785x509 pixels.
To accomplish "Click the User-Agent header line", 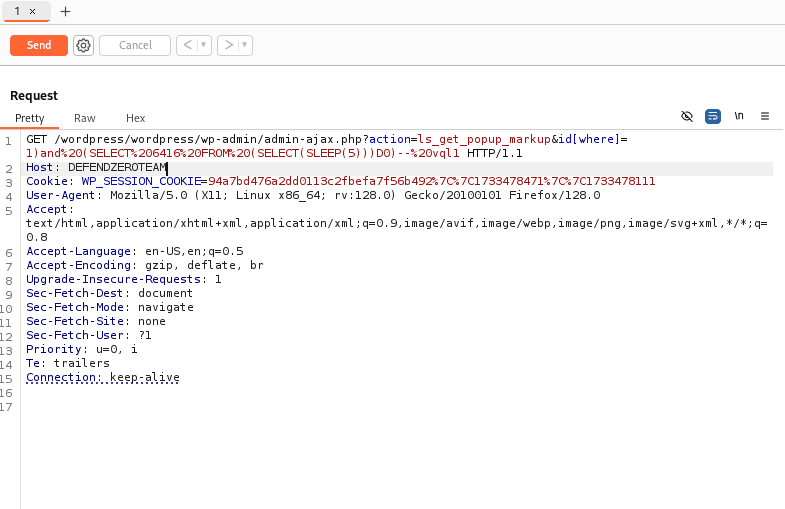I will pos(313,195).
